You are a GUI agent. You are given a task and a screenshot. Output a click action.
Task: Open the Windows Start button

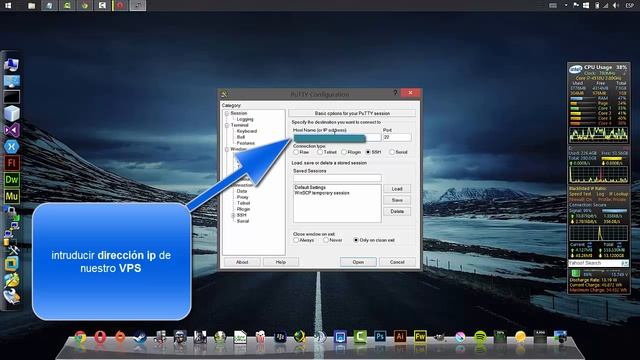8,5
